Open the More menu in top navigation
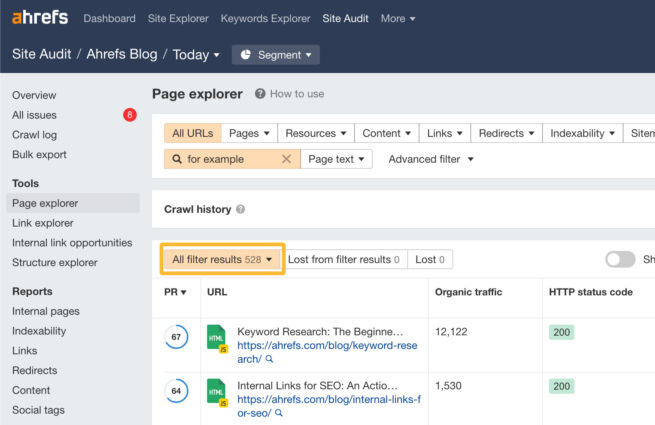Viewport: 655px width, 425px height. point(398,18)
